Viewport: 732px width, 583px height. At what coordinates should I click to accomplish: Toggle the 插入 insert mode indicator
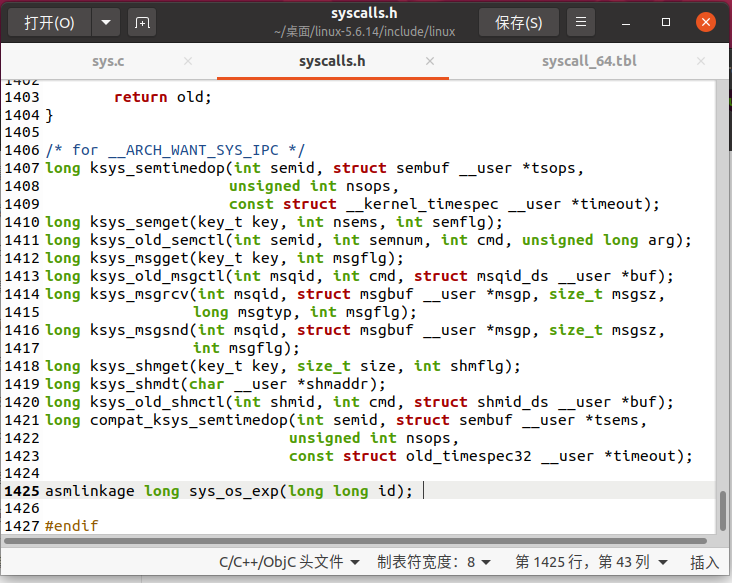click(704, 562)
